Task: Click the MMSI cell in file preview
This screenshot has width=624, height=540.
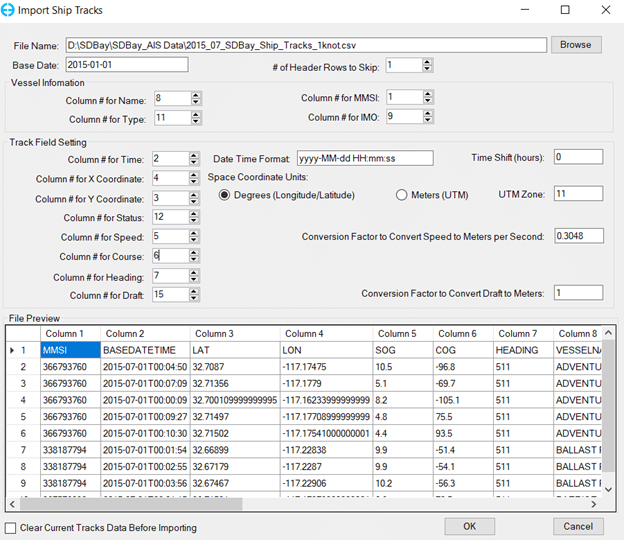Action: tap(70, 351)
